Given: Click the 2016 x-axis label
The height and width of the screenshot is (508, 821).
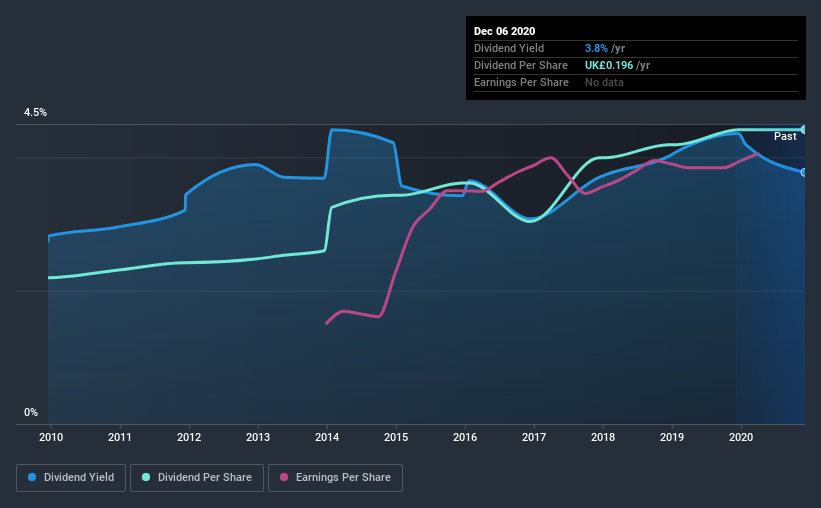Looking at the screenshot, I should click(465, 437).
